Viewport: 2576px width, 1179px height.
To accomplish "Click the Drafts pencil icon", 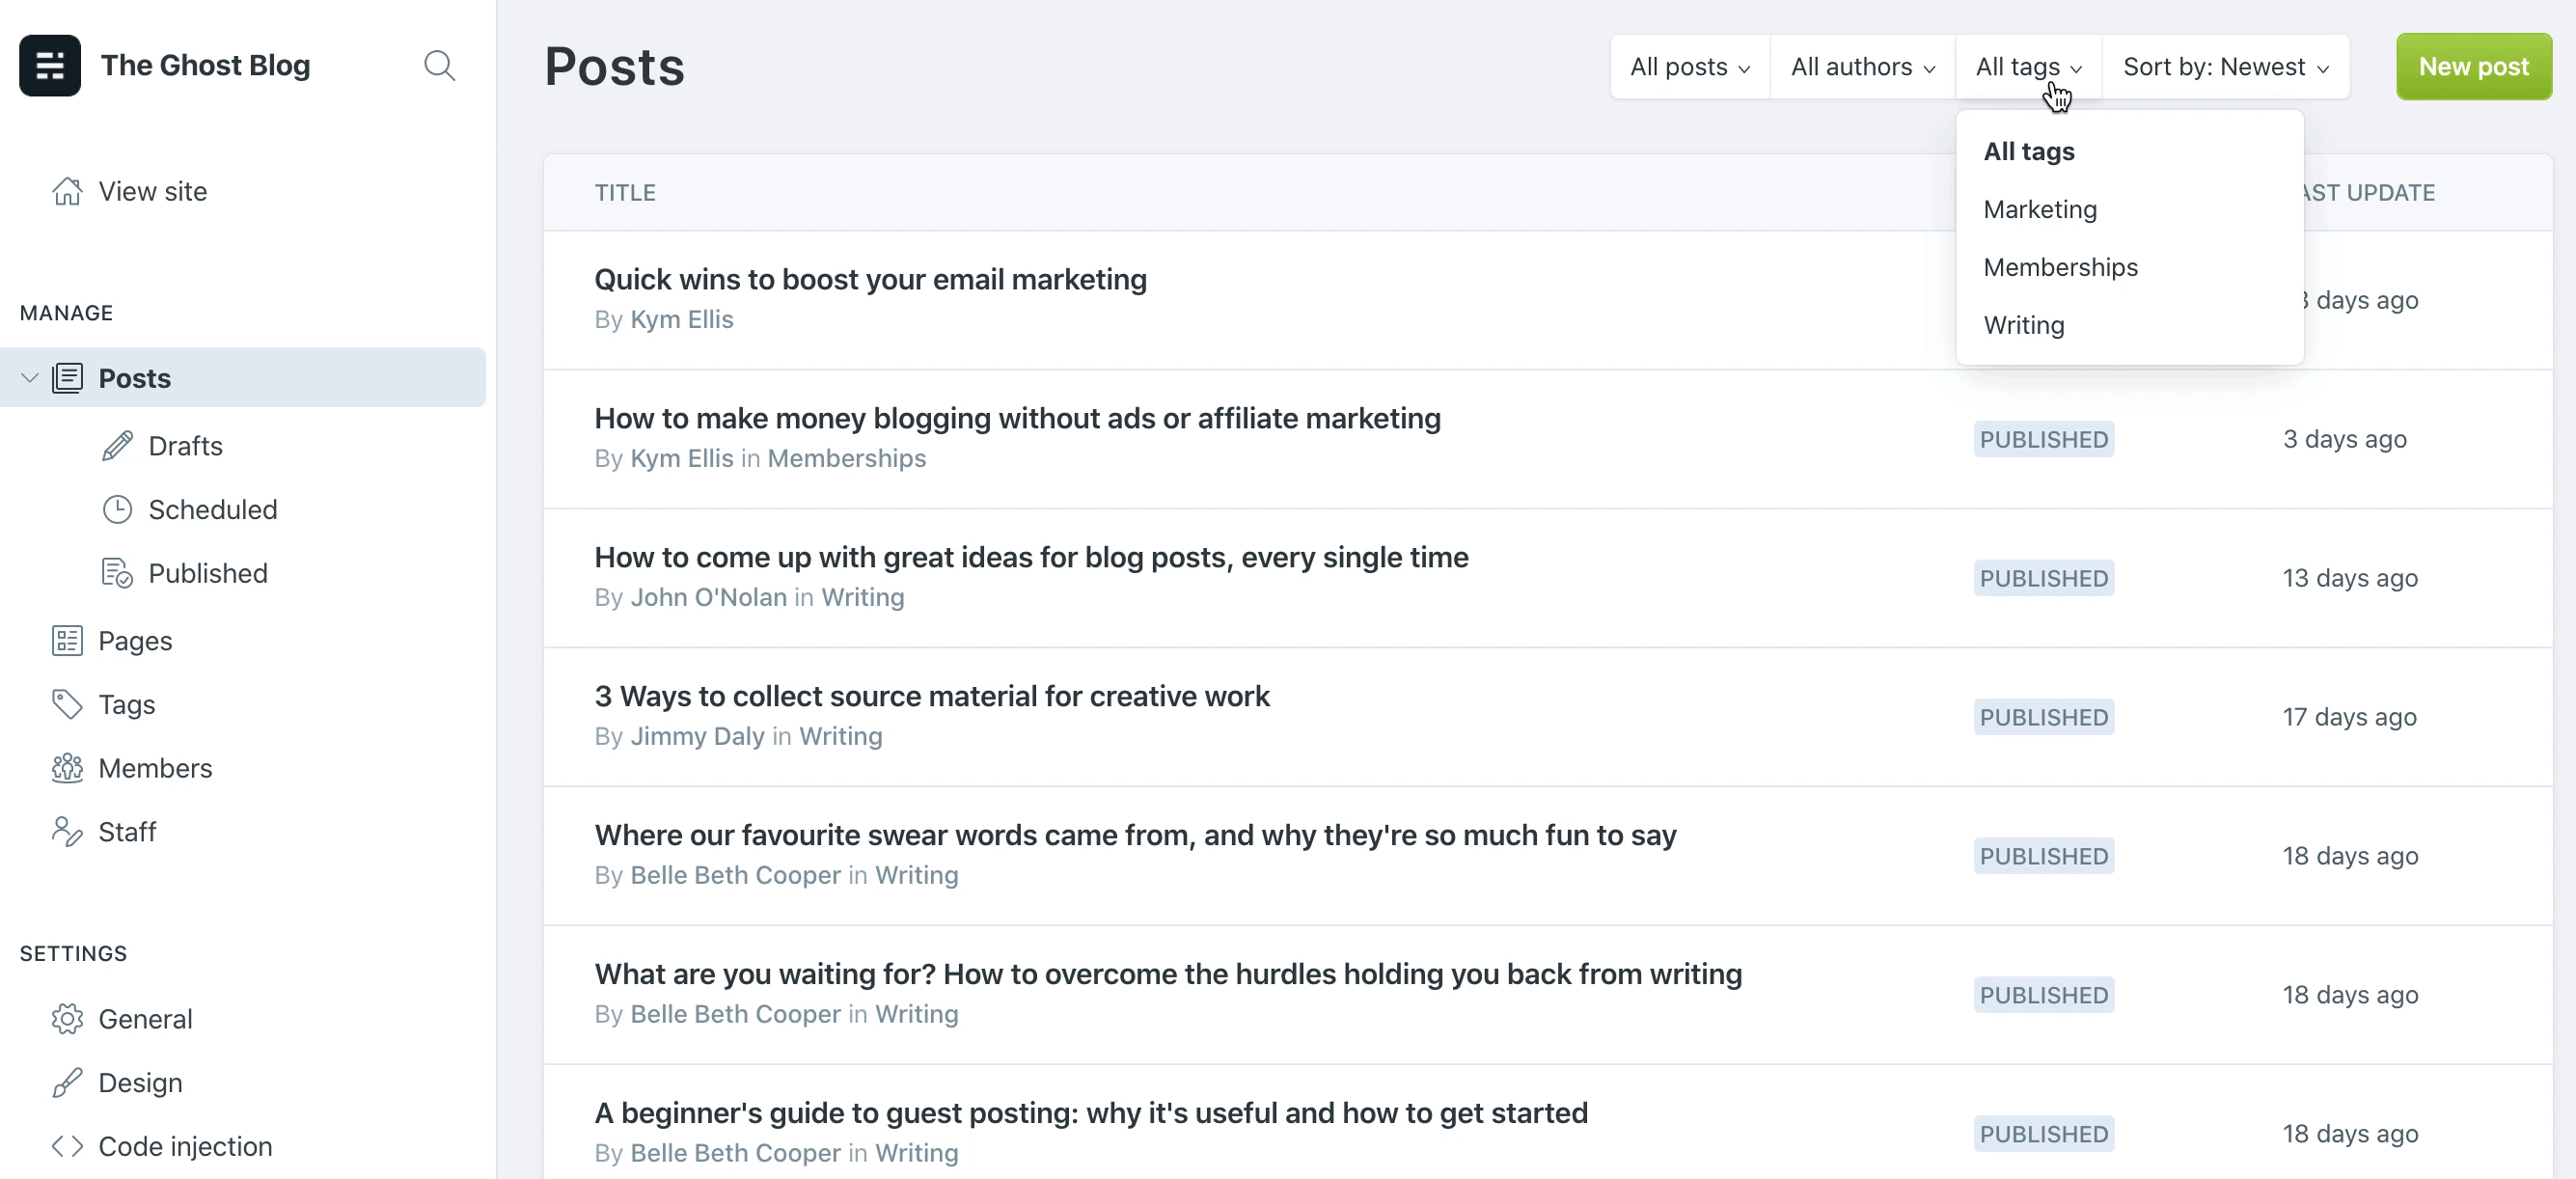I will 117,446.
